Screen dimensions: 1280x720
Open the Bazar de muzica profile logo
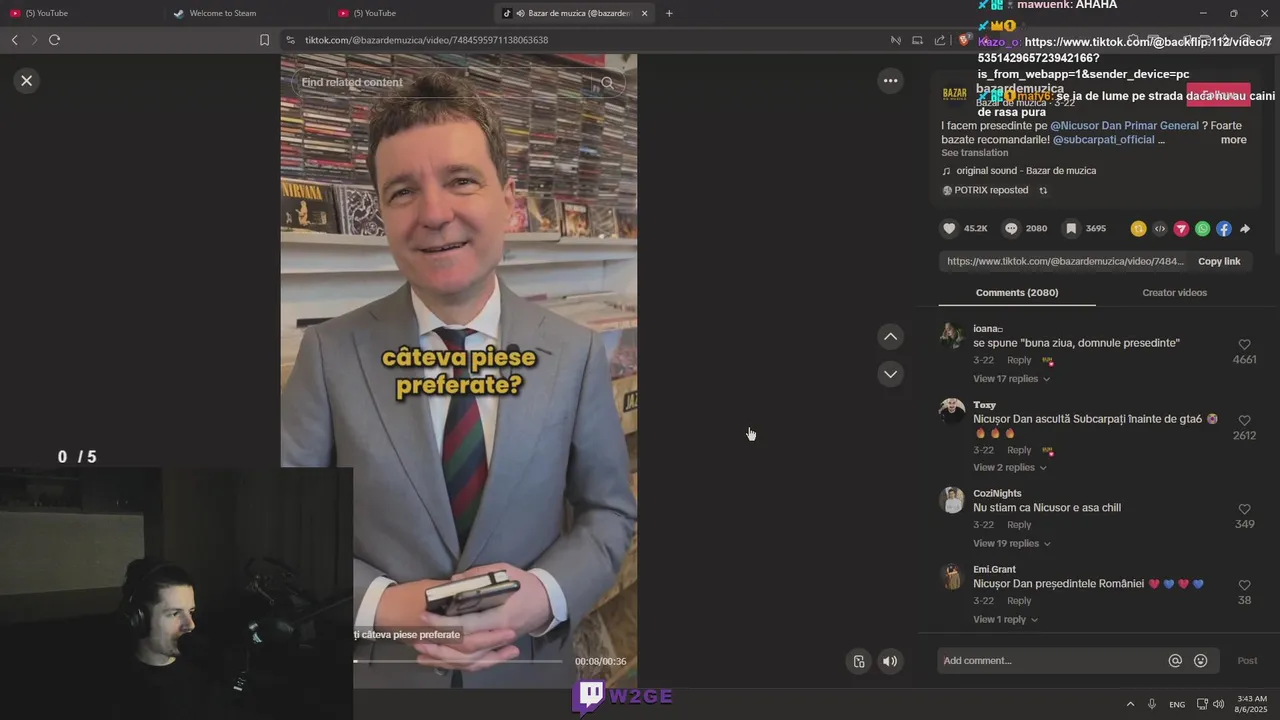point(955,94)
